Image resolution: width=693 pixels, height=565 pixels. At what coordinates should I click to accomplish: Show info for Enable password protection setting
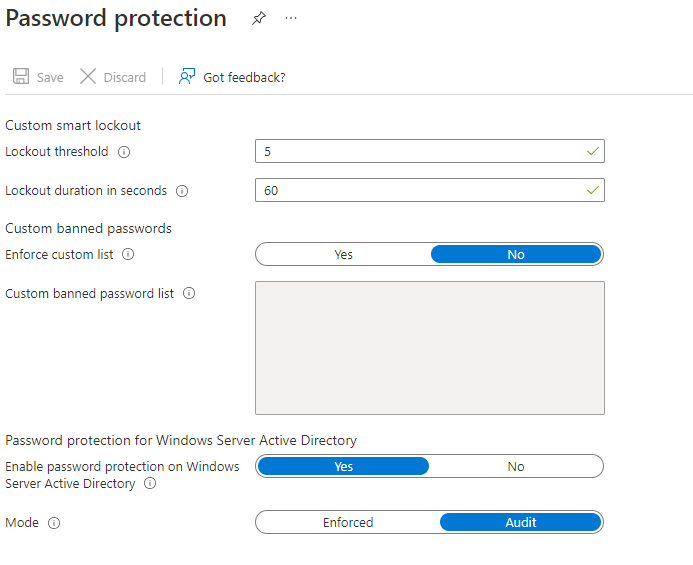150,483
